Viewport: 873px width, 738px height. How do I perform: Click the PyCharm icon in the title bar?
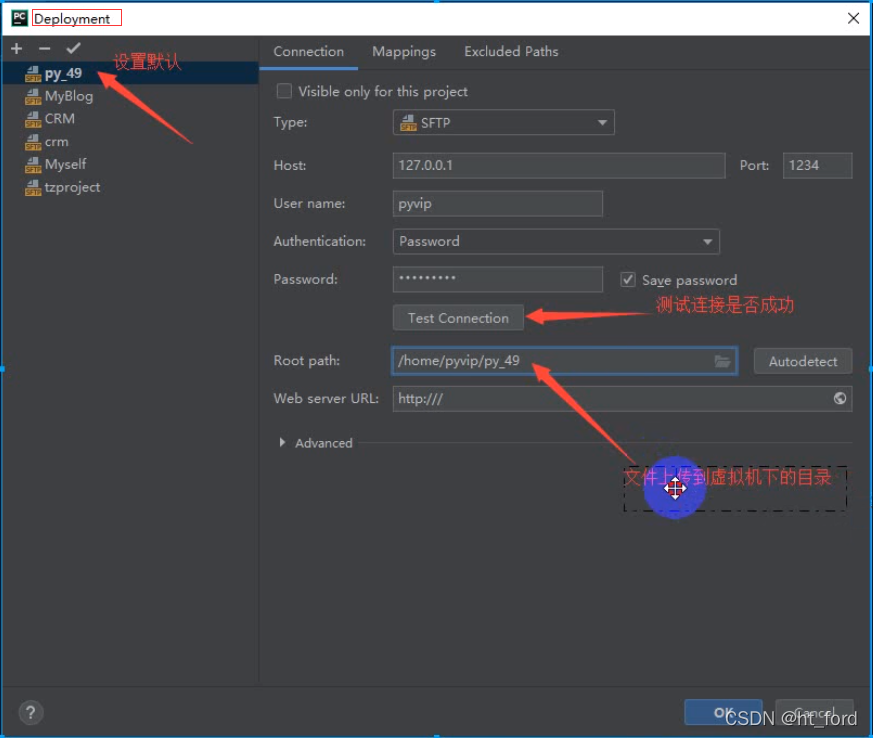click(x=19, y=18)
